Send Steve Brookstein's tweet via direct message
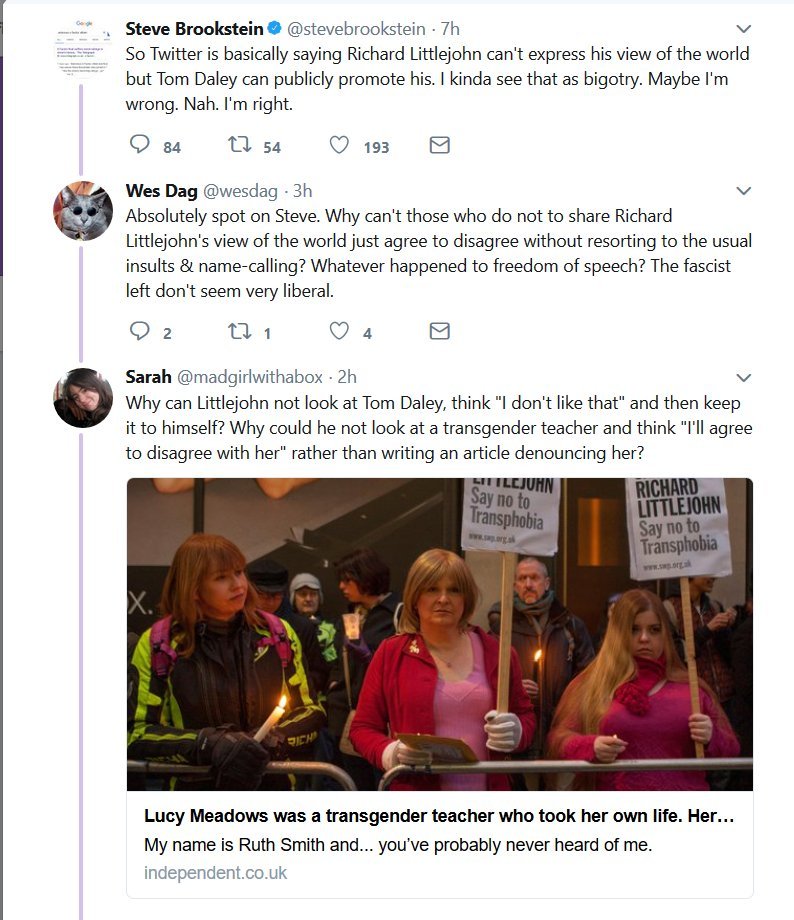794x920 pixels. 439,146
